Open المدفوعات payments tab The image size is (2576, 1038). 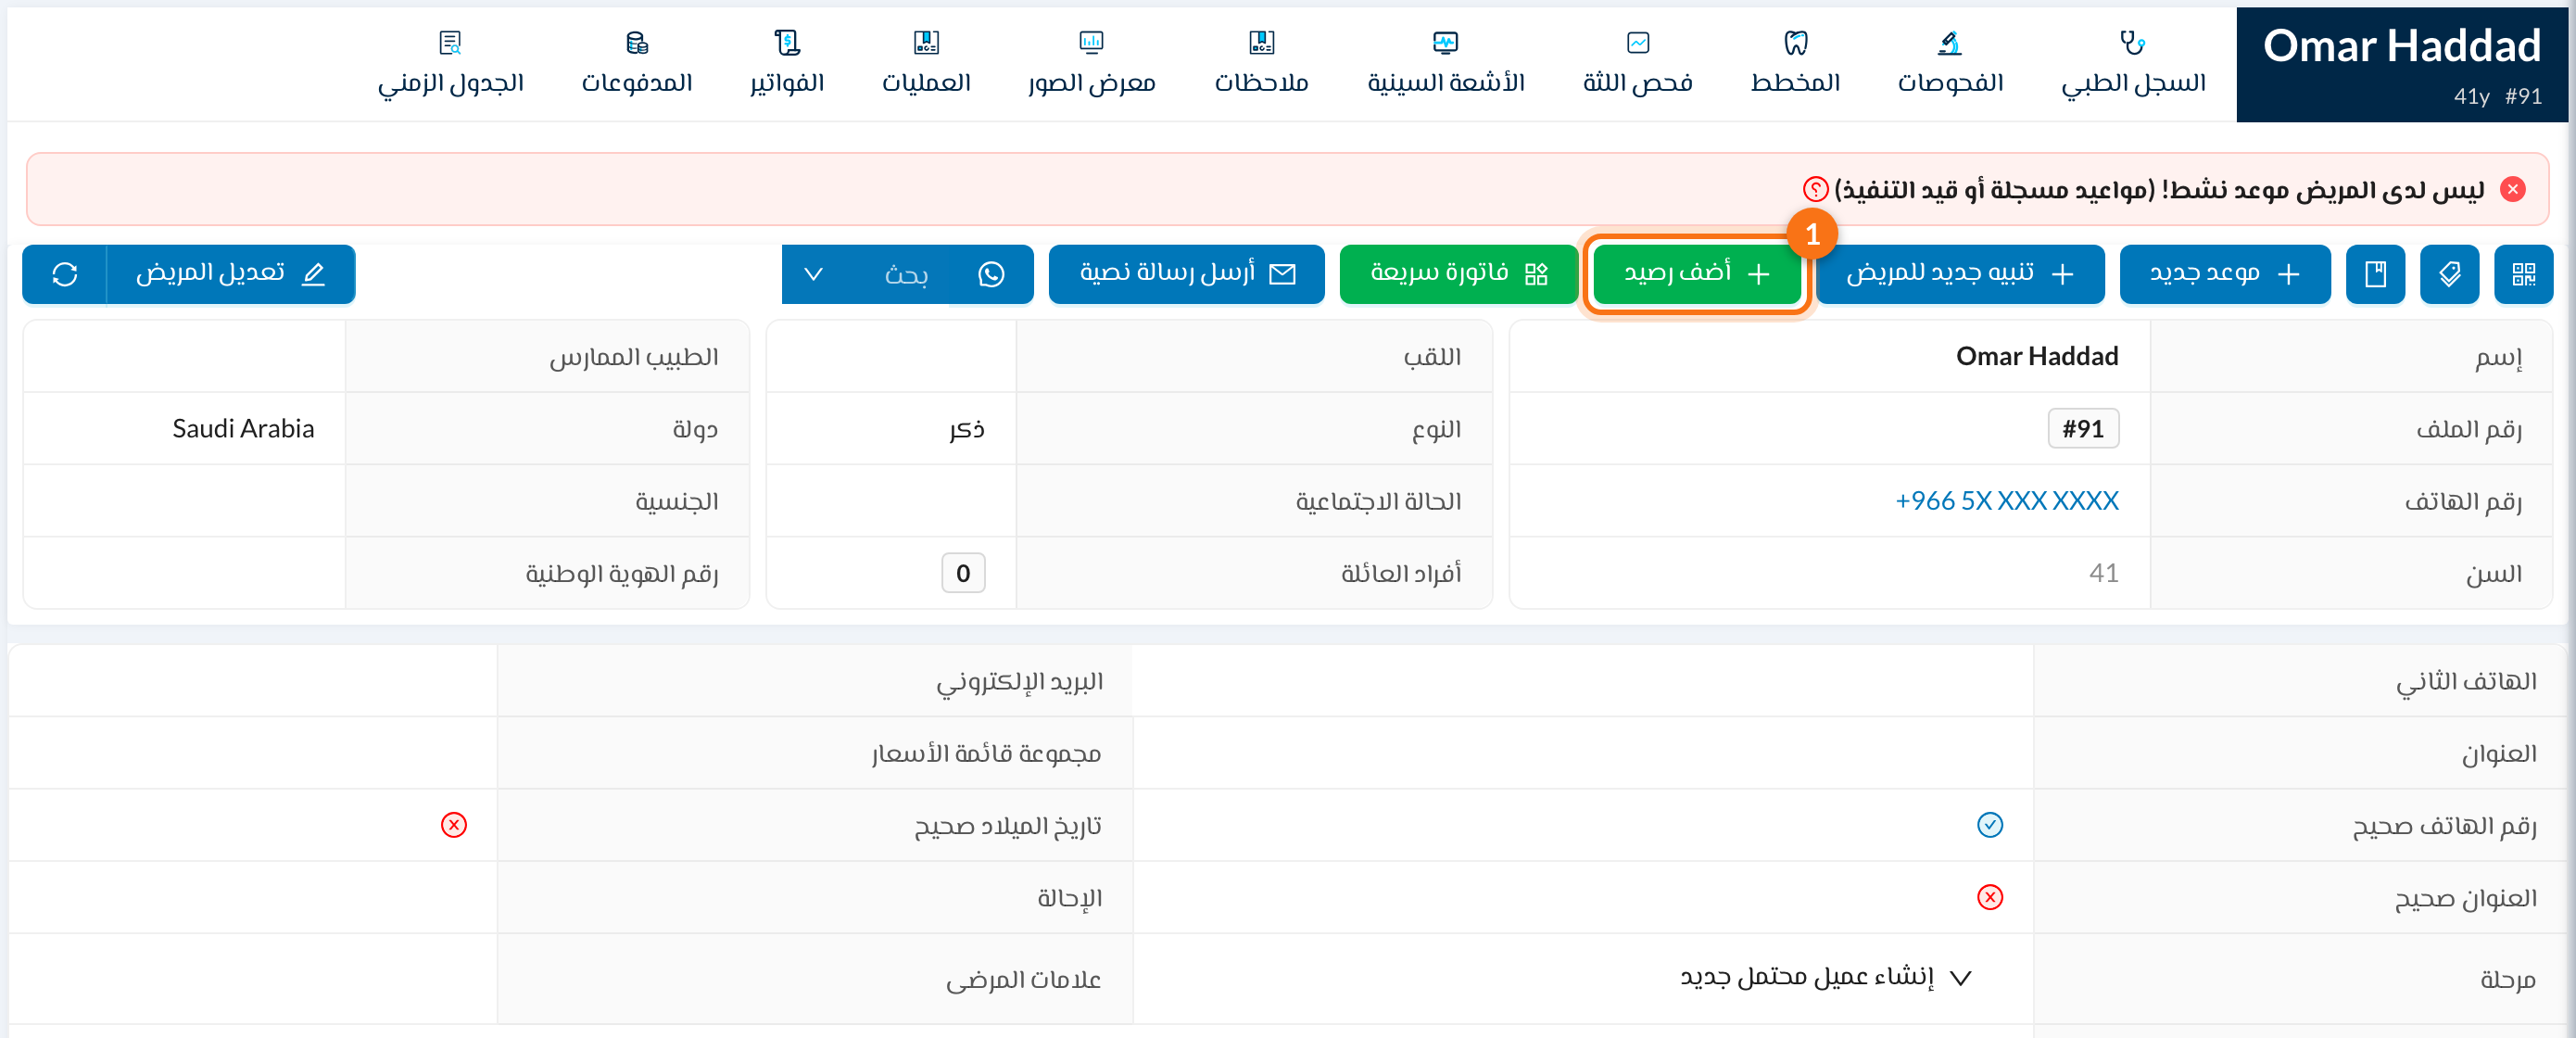click(637, 63)
